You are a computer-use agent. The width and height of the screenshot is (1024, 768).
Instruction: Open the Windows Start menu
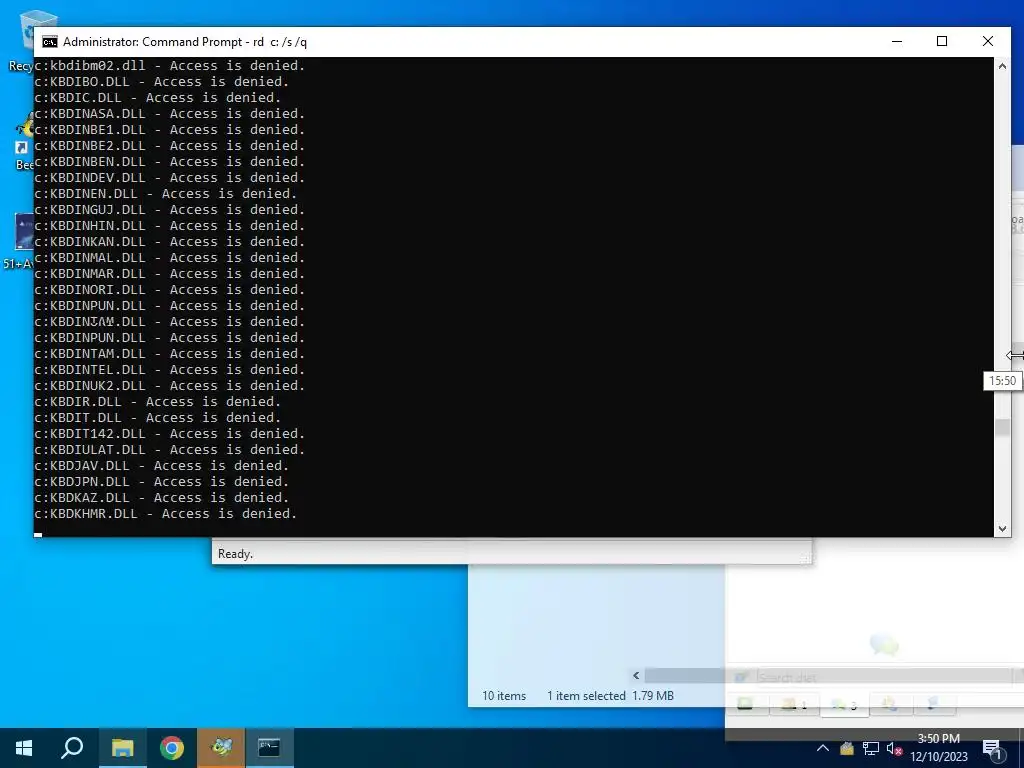click(24, 748)
